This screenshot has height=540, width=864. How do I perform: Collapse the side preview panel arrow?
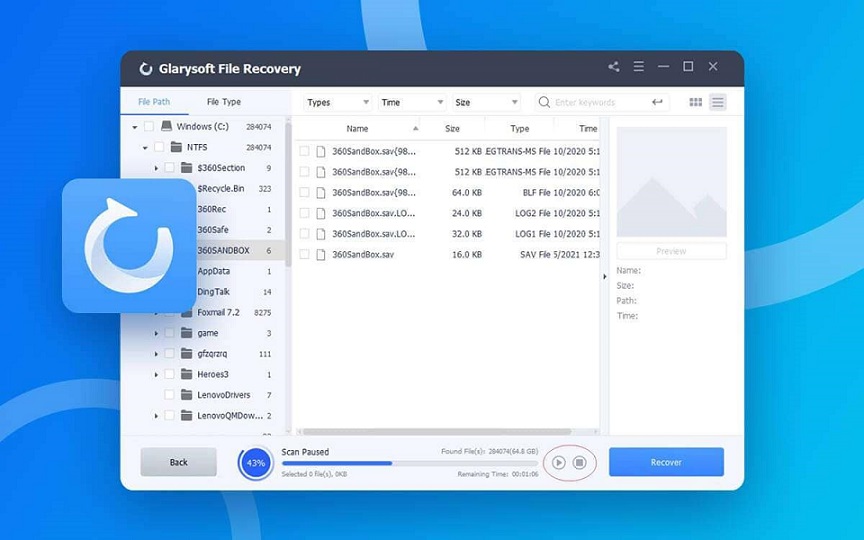[x=604, y=277]
